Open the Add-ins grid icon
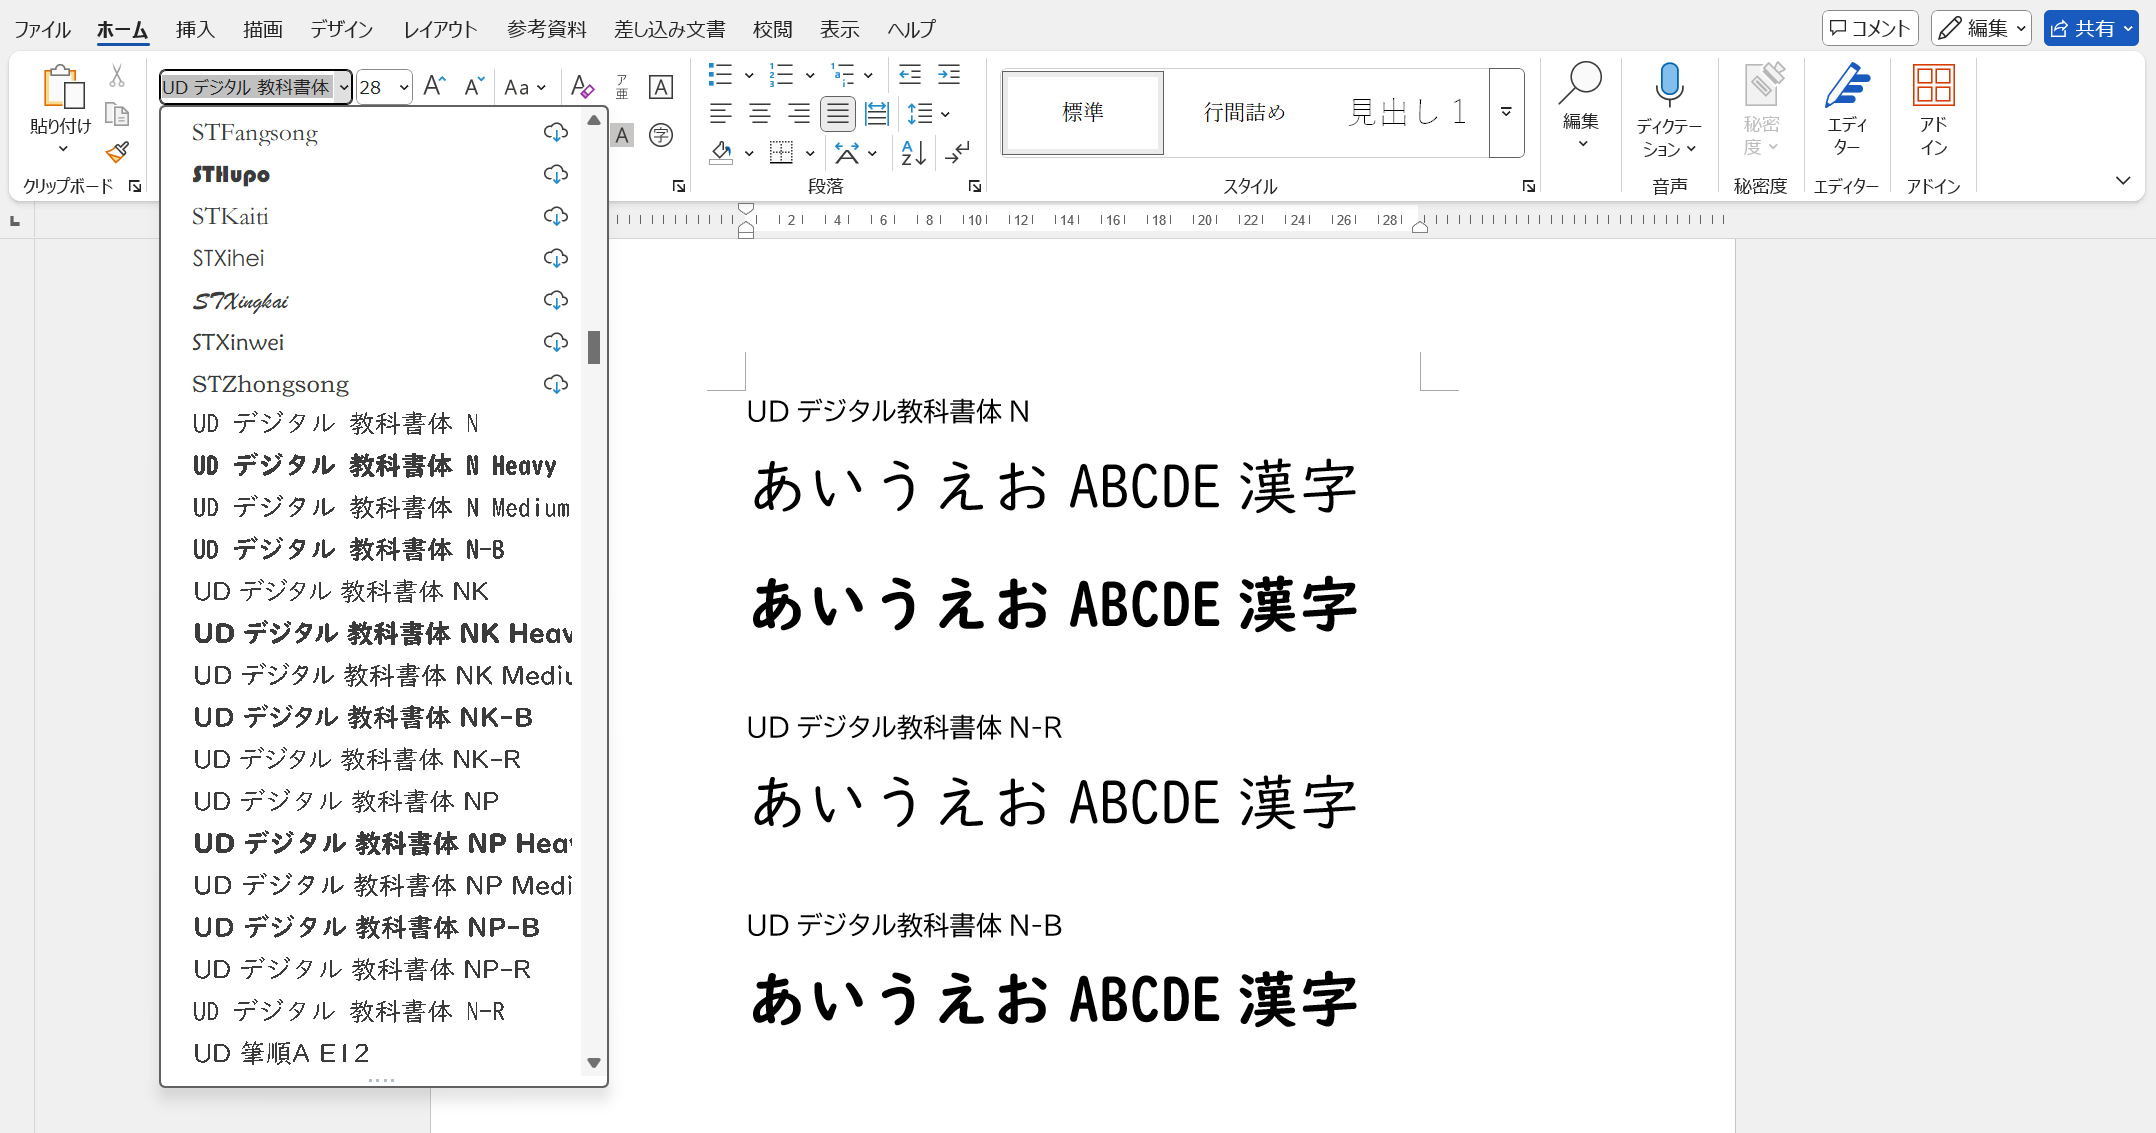2156x1133 pixels. [1933, 84]
